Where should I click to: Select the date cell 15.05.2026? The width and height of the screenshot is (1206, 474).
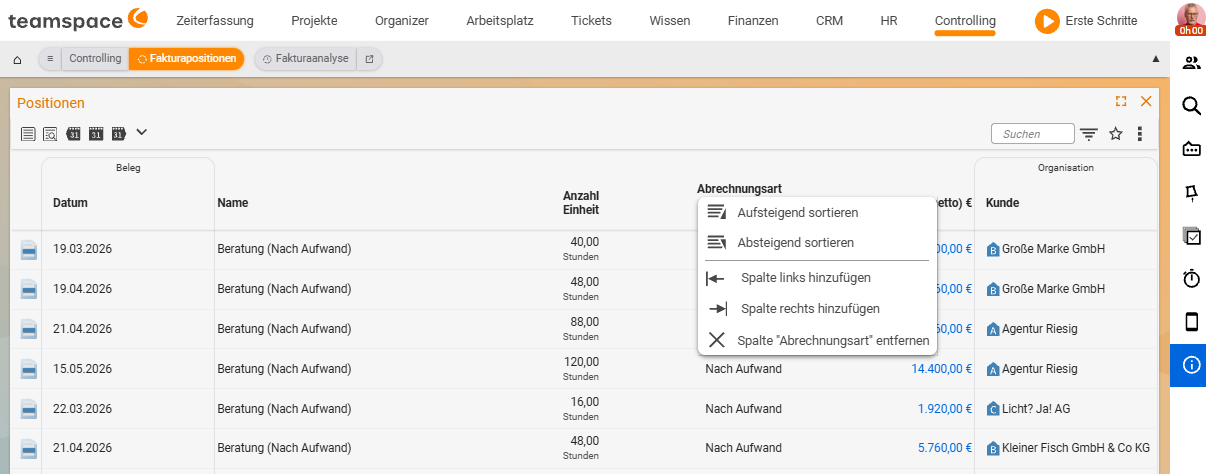[83, 369]
